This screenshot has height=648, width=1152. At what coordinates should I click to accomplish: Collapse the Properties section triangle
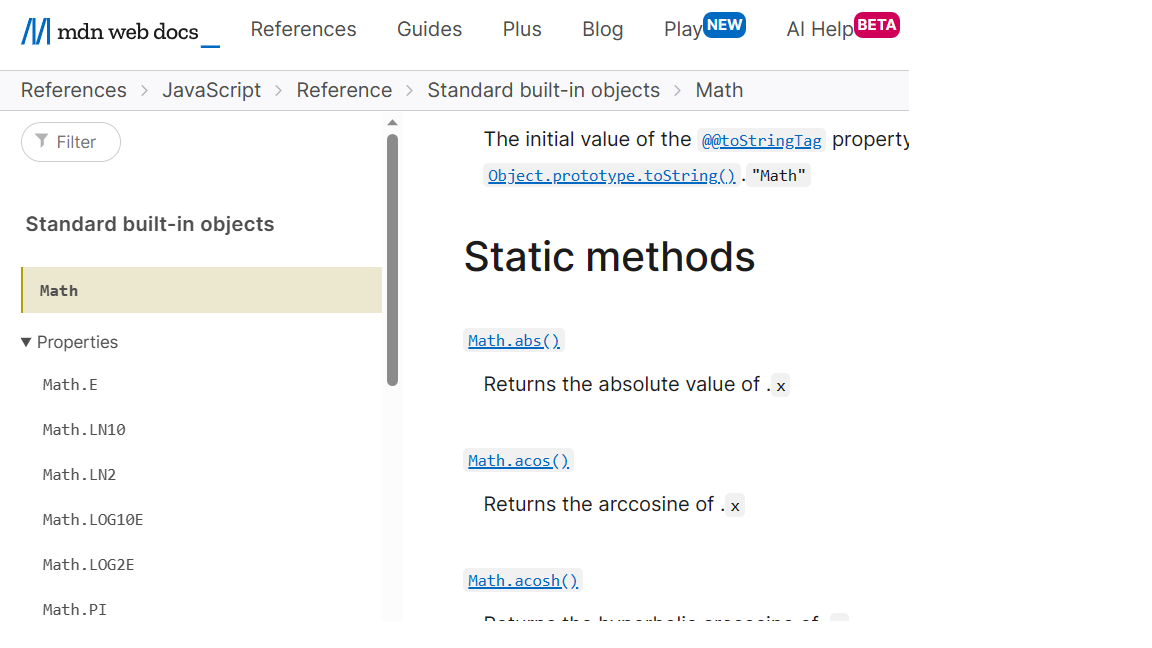tap(26, 342)
